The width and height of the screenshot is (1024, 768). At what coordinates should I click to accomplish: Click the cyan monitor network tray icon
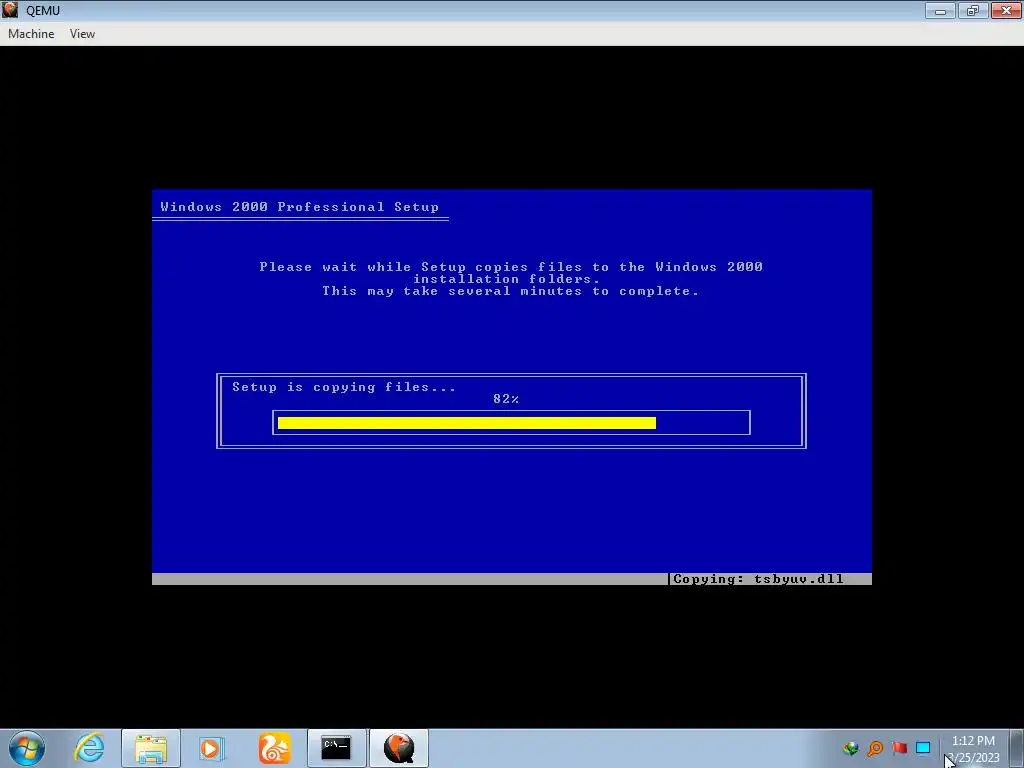pyautogui.click(x=923, y=748)
